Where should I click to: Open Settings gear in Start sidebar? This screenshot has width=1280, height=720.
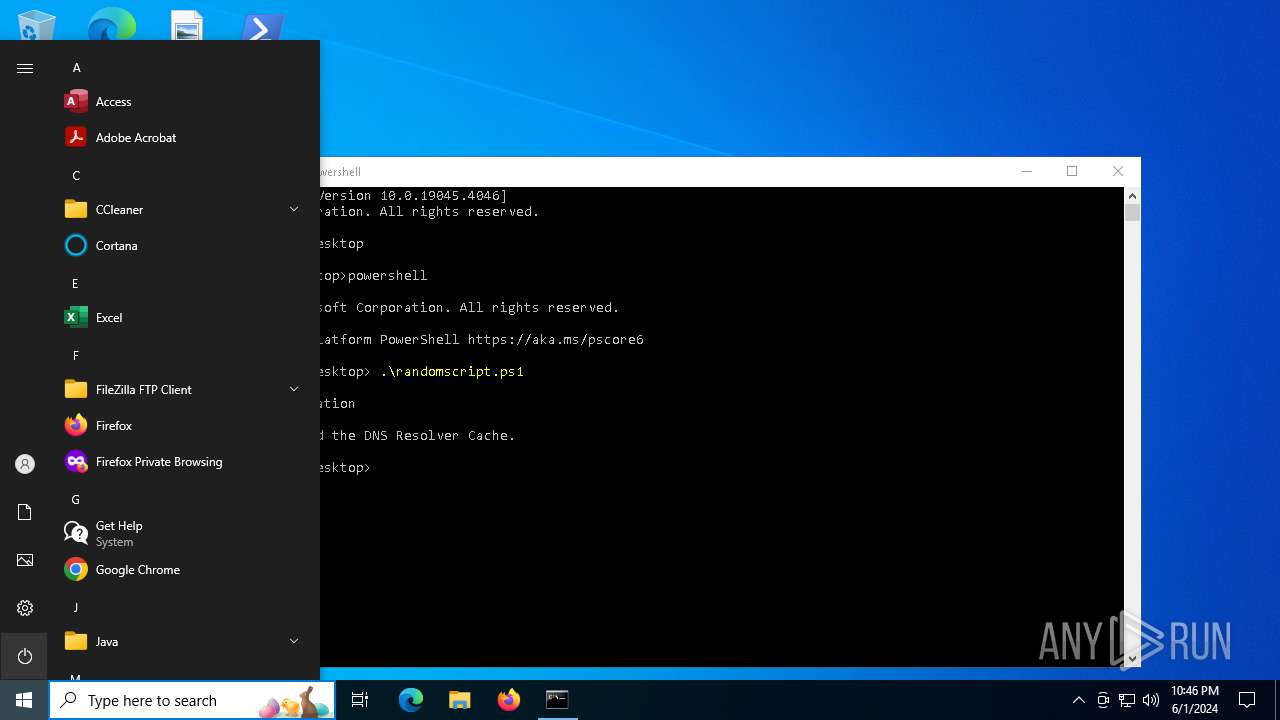click(x=25, y=608)
